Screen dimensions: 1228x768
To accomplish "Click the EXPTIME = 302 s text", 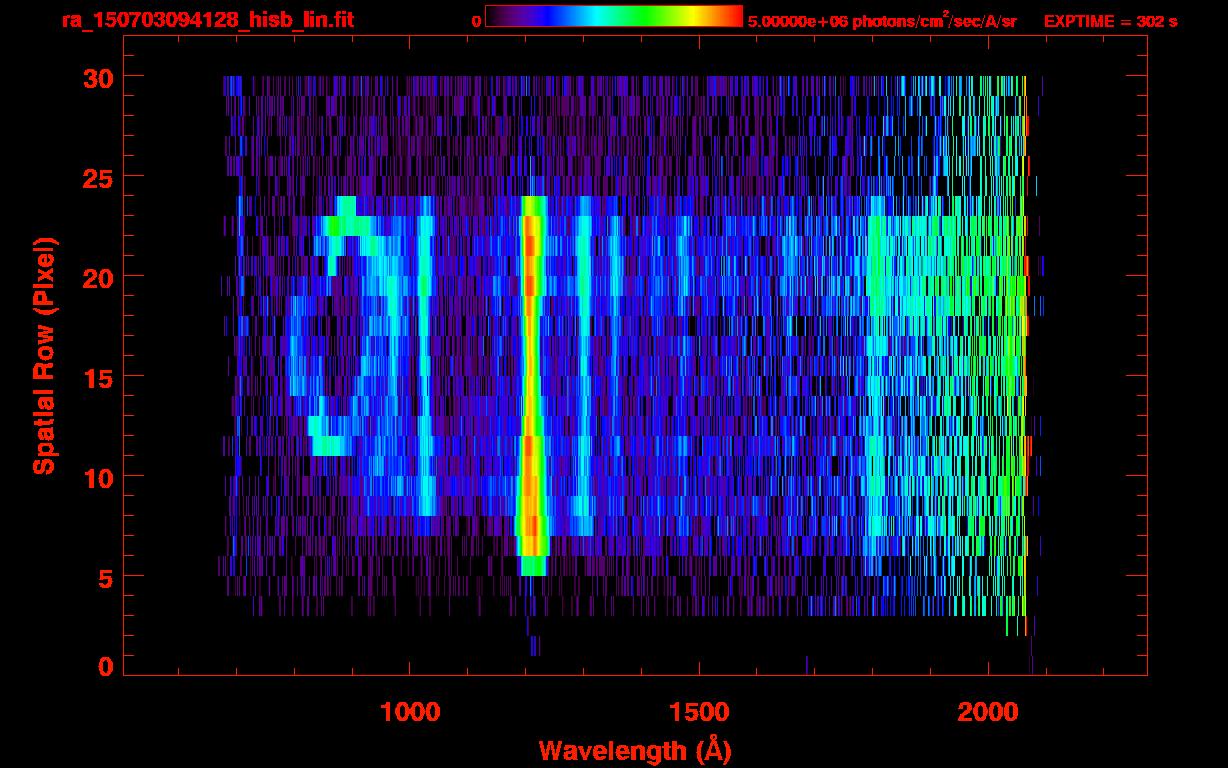I will point(1110,21).
